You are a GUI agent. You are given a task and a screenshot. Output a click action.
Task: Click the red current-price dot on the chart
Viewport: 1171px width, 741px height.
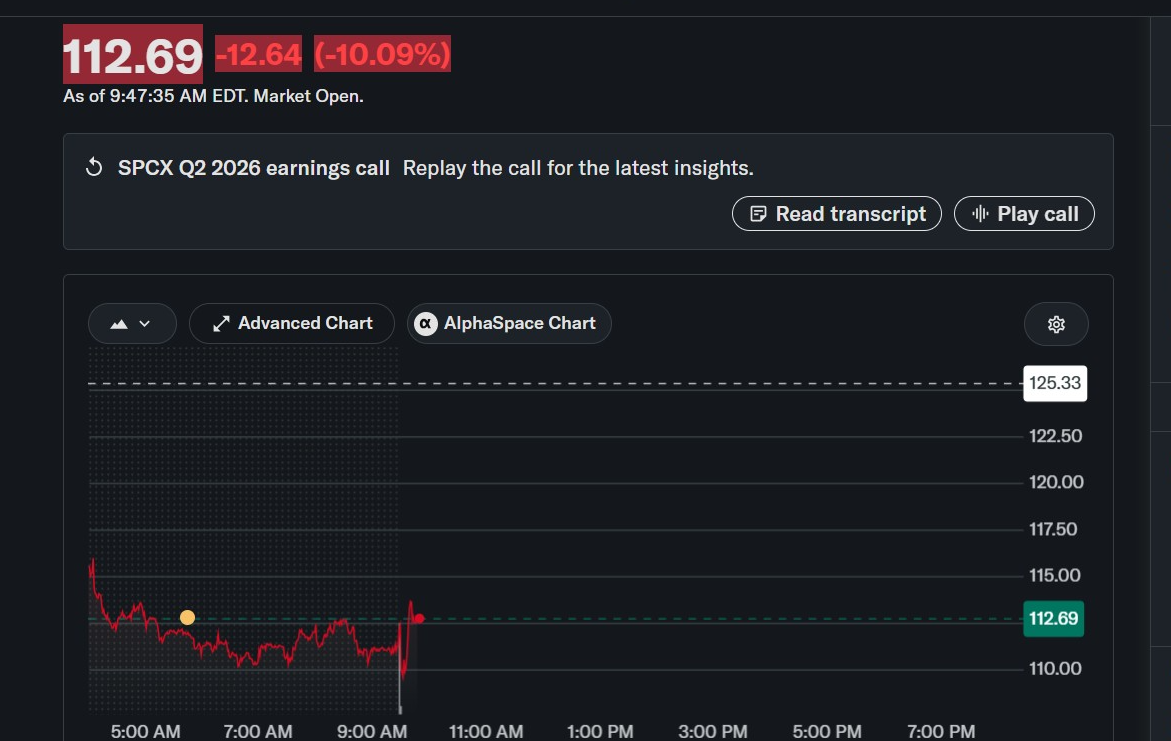419,618
